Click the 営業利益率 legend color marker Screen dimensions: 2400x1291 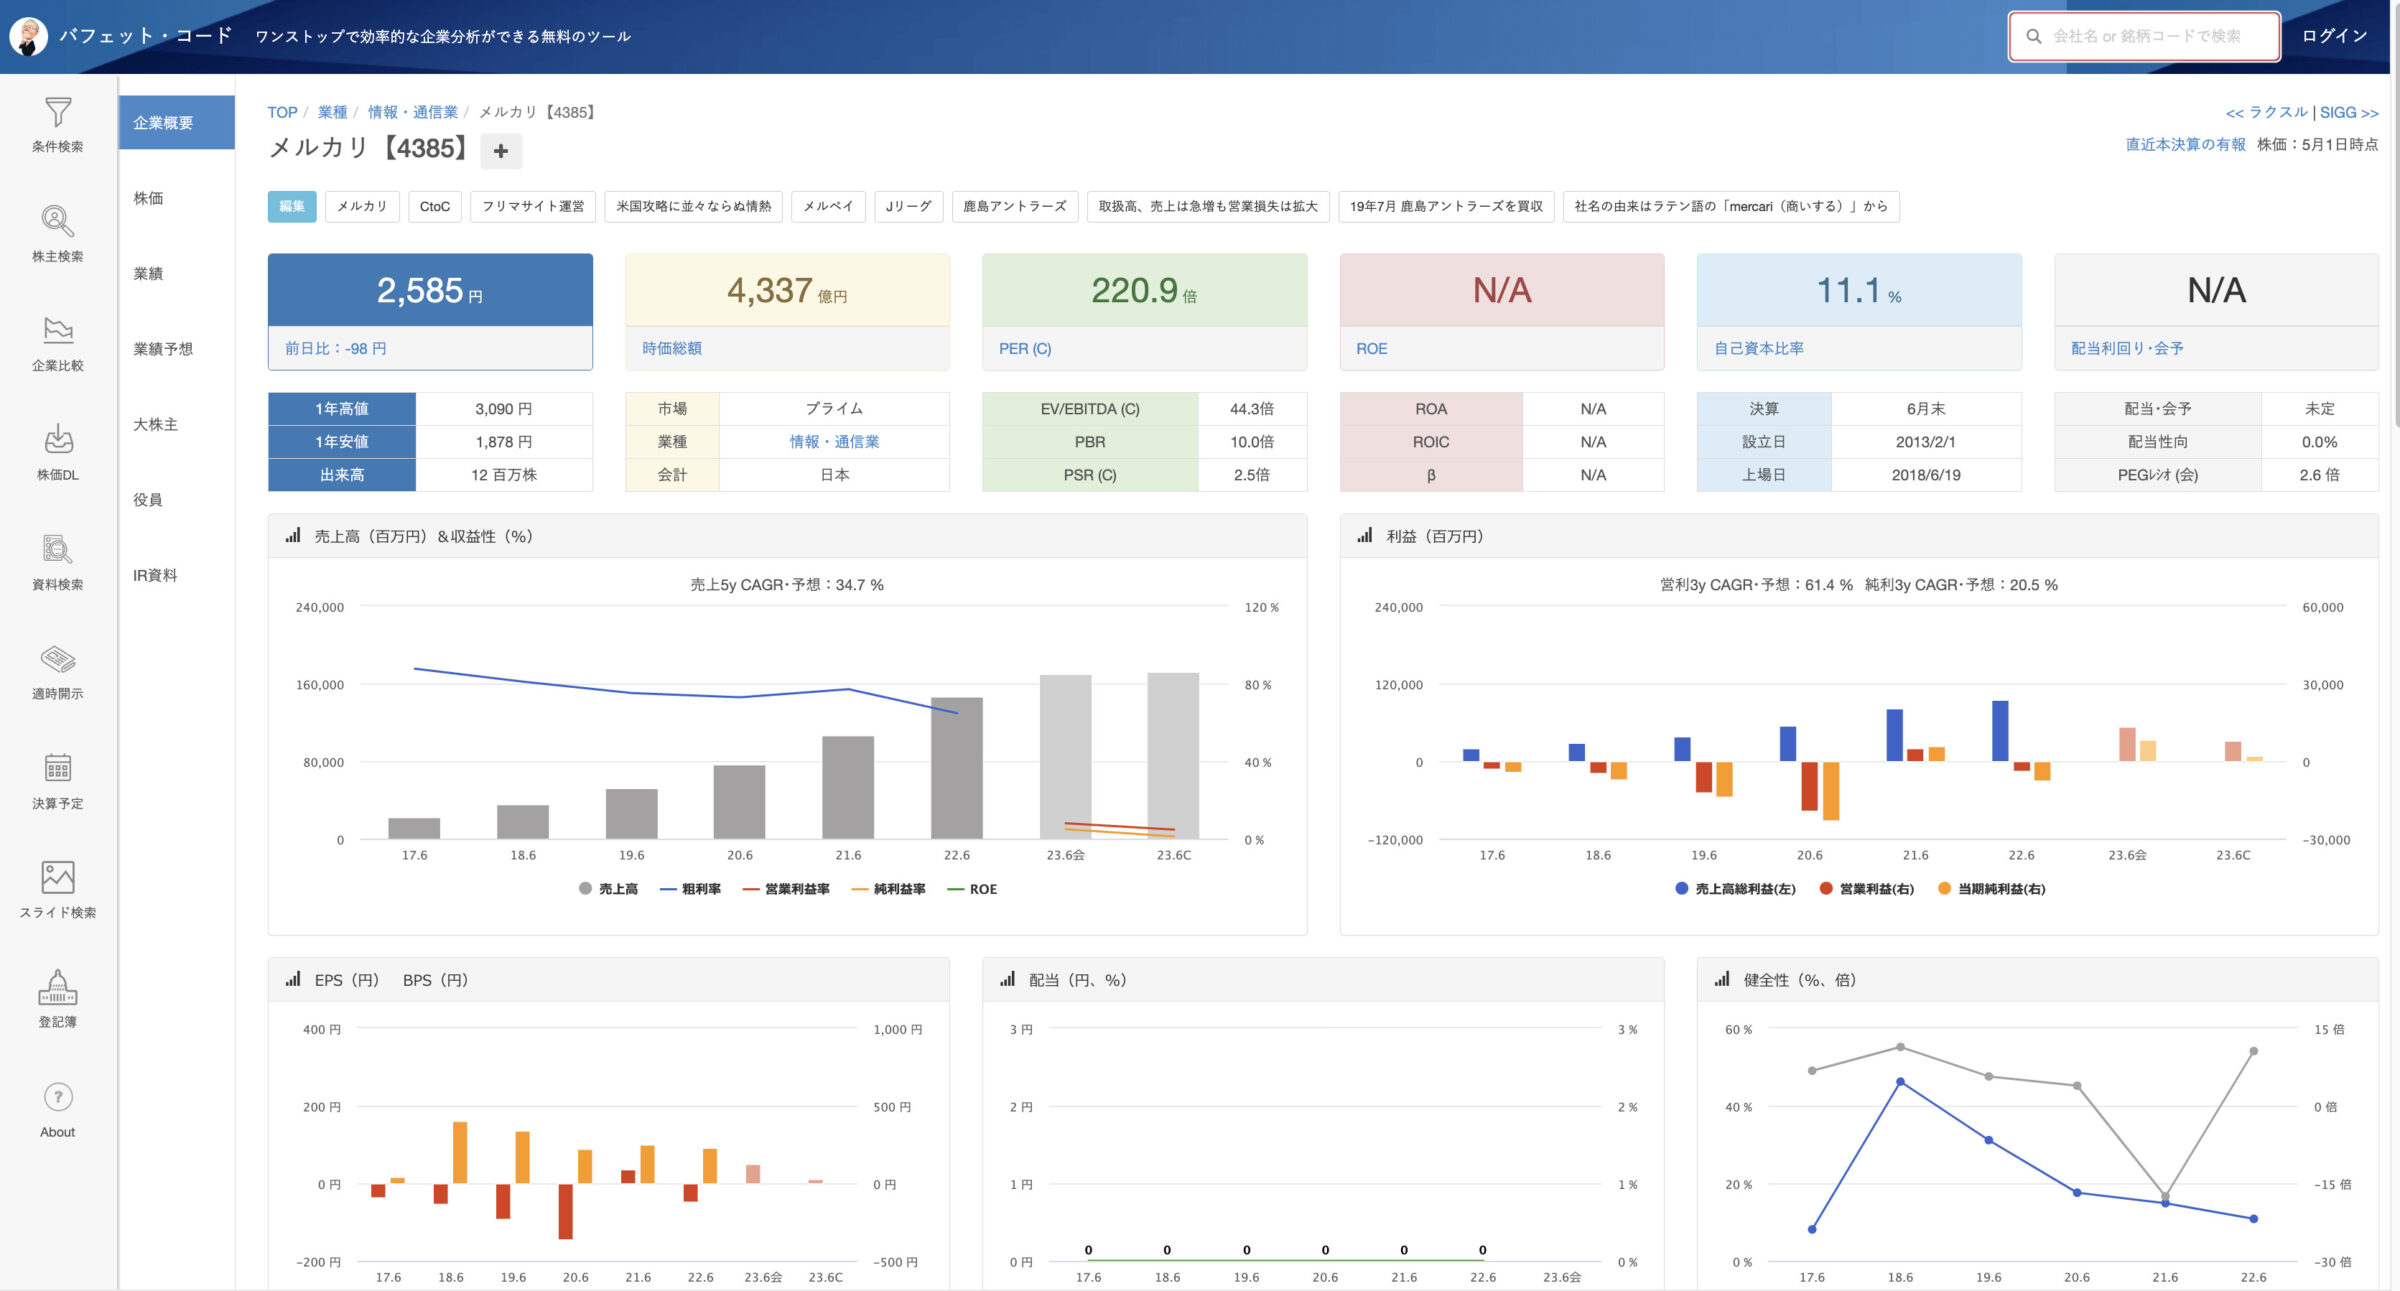(x=752, y=889)
